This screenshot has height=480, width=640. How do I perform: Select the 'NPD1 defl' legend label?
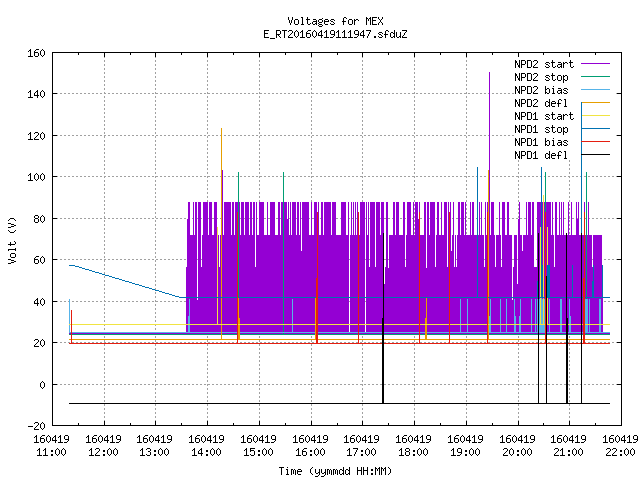click(541, 156)
